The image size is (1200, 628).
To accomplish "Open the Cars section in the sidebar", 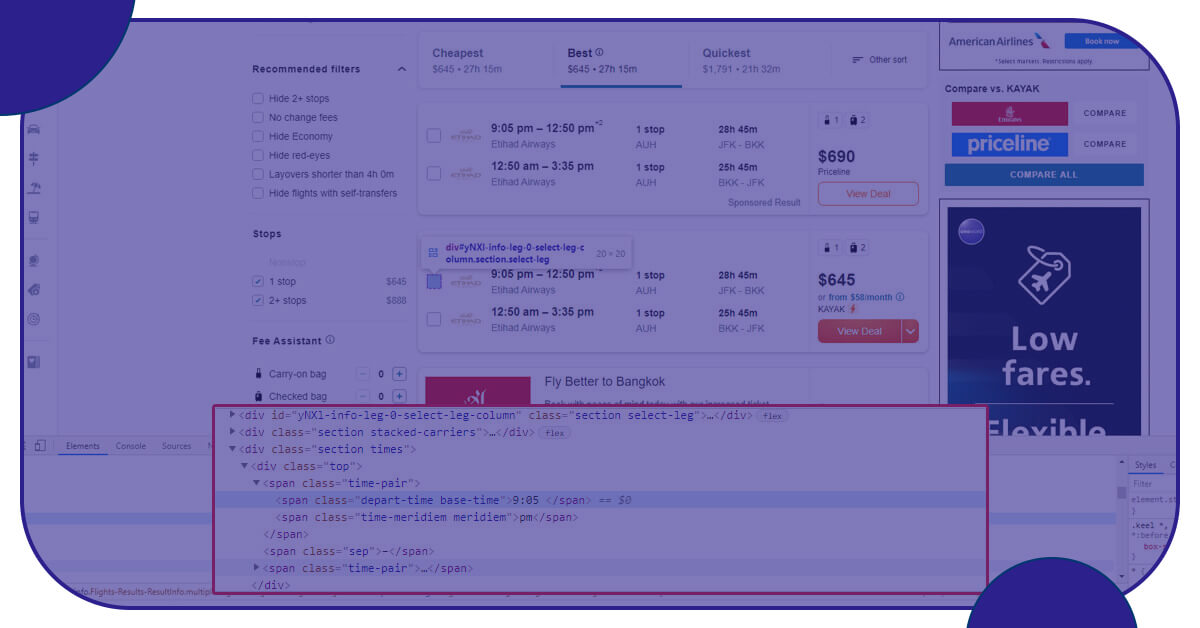I will point(33,129).
